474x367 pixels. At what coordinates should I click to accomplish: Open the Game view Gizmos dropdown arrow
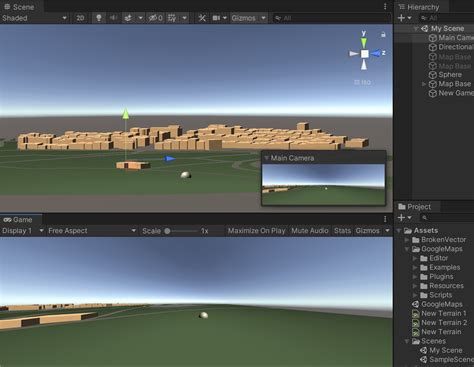click(387, 231)
